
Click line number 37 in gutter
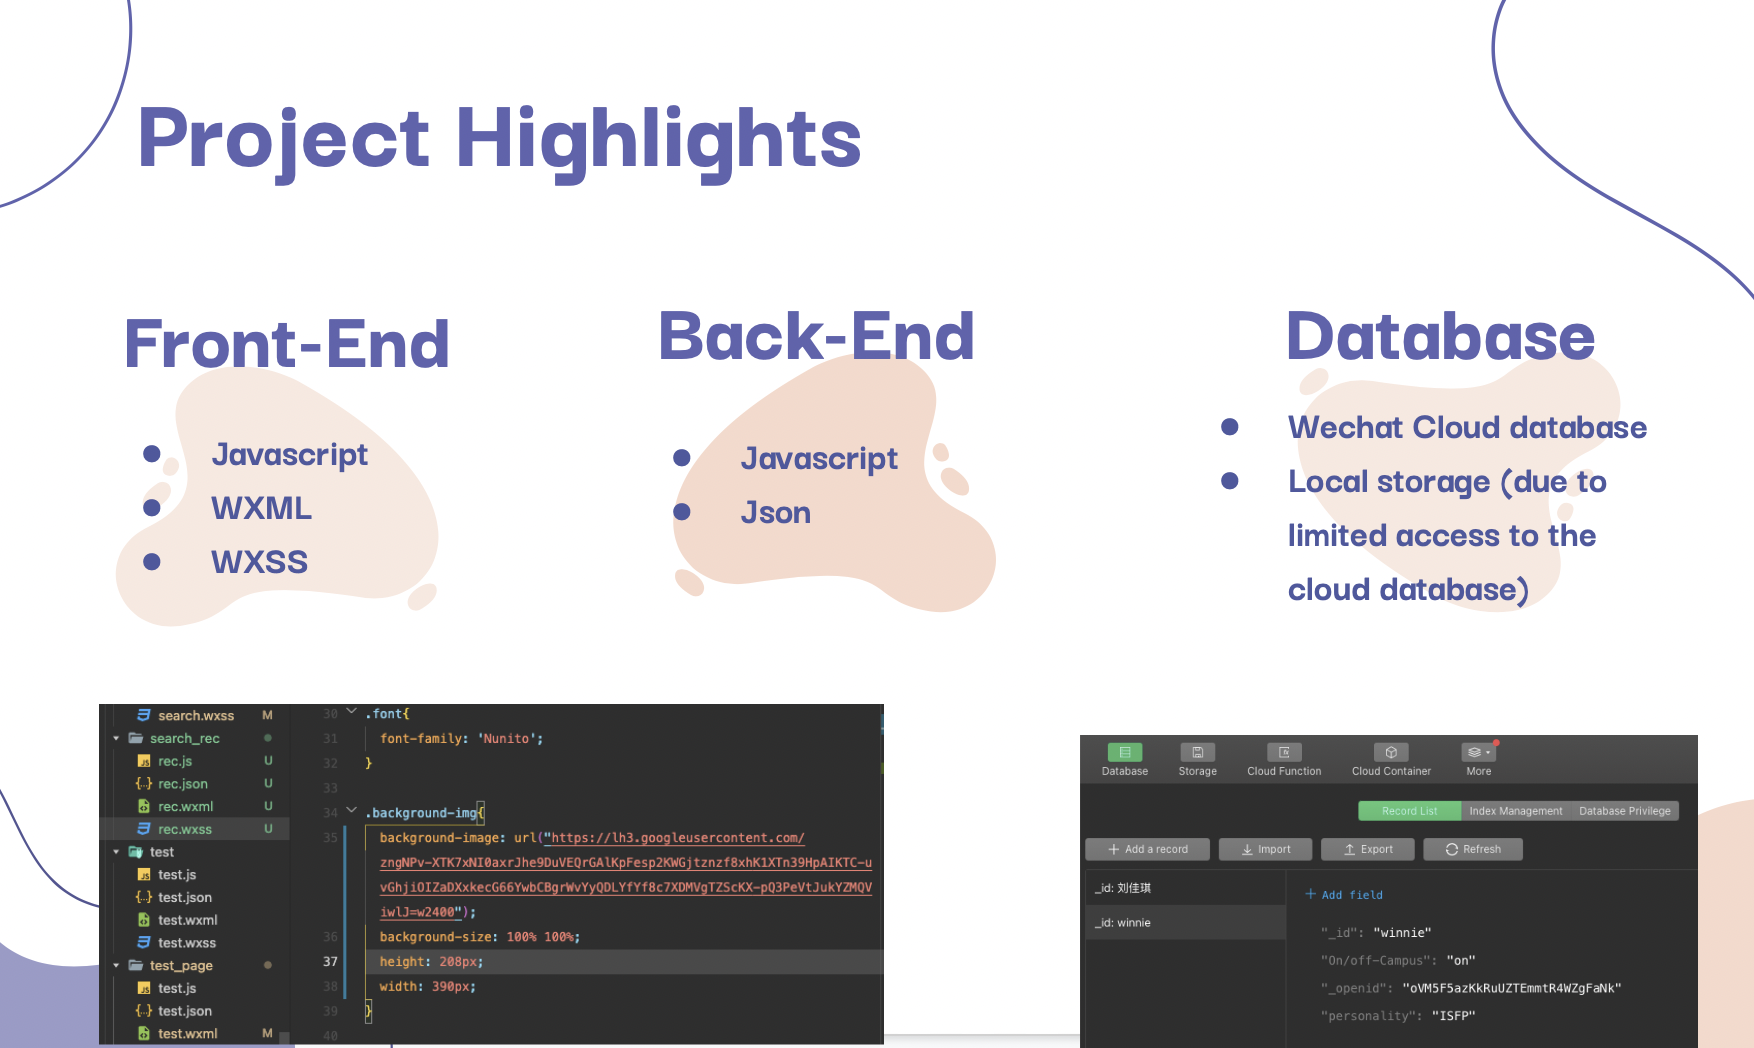pos(330,962)
